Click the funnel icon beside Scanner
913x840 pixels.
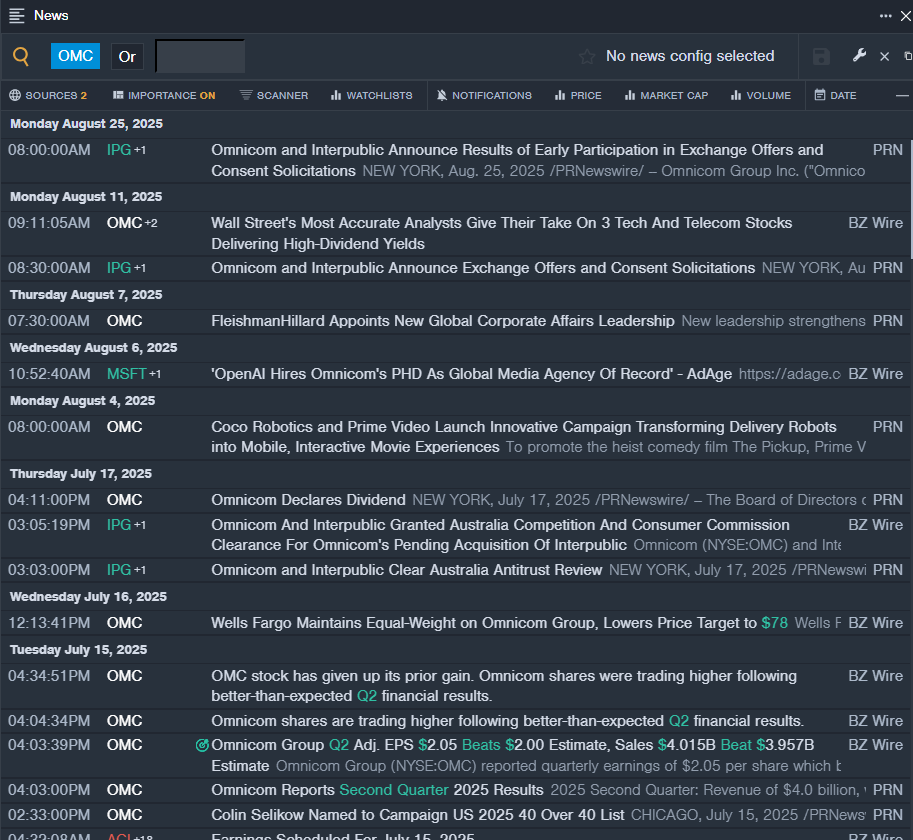click(x=246, y=95)
